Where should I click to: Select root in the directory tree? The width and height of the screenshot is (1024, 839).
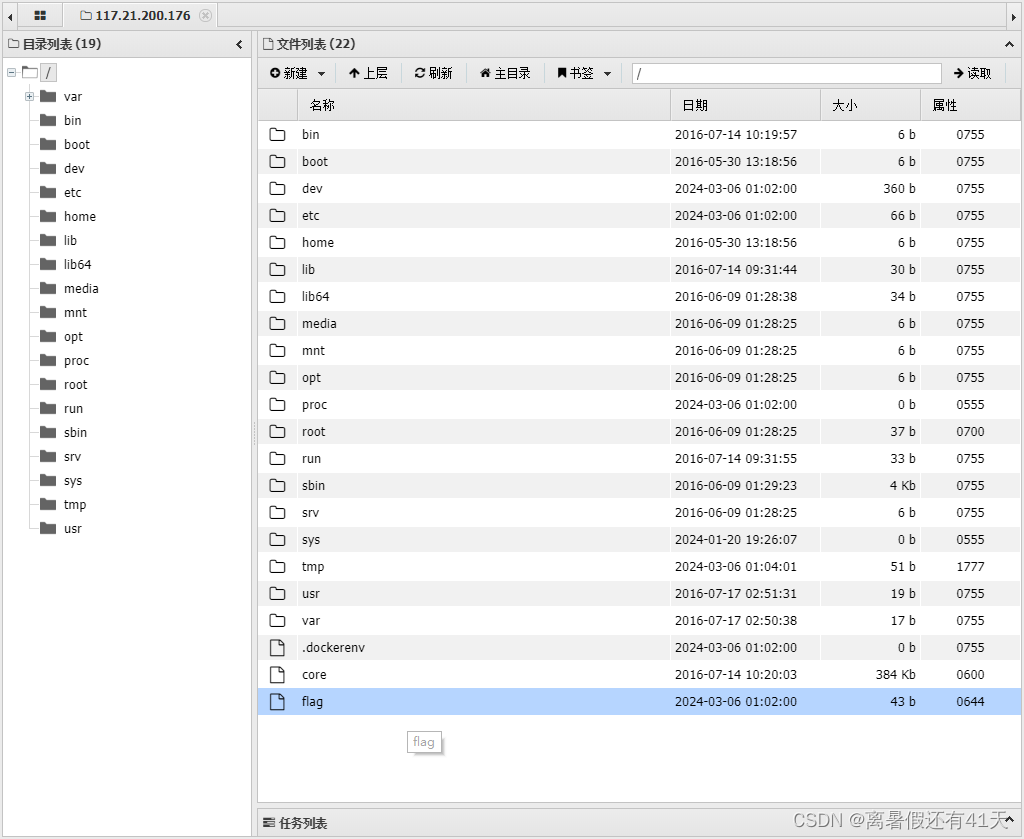click(75, 385)
